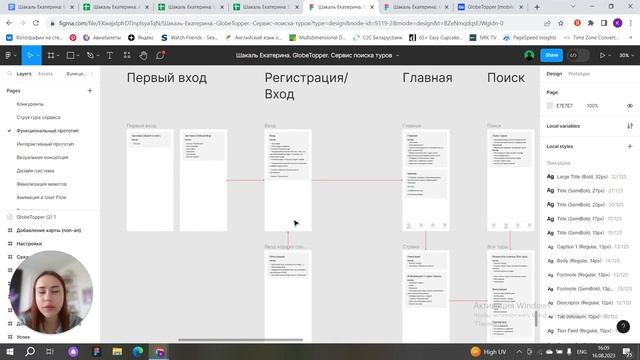Open the shape tools dropdown arrow
The image size is (640, 360).
click(x=78, y=55)
